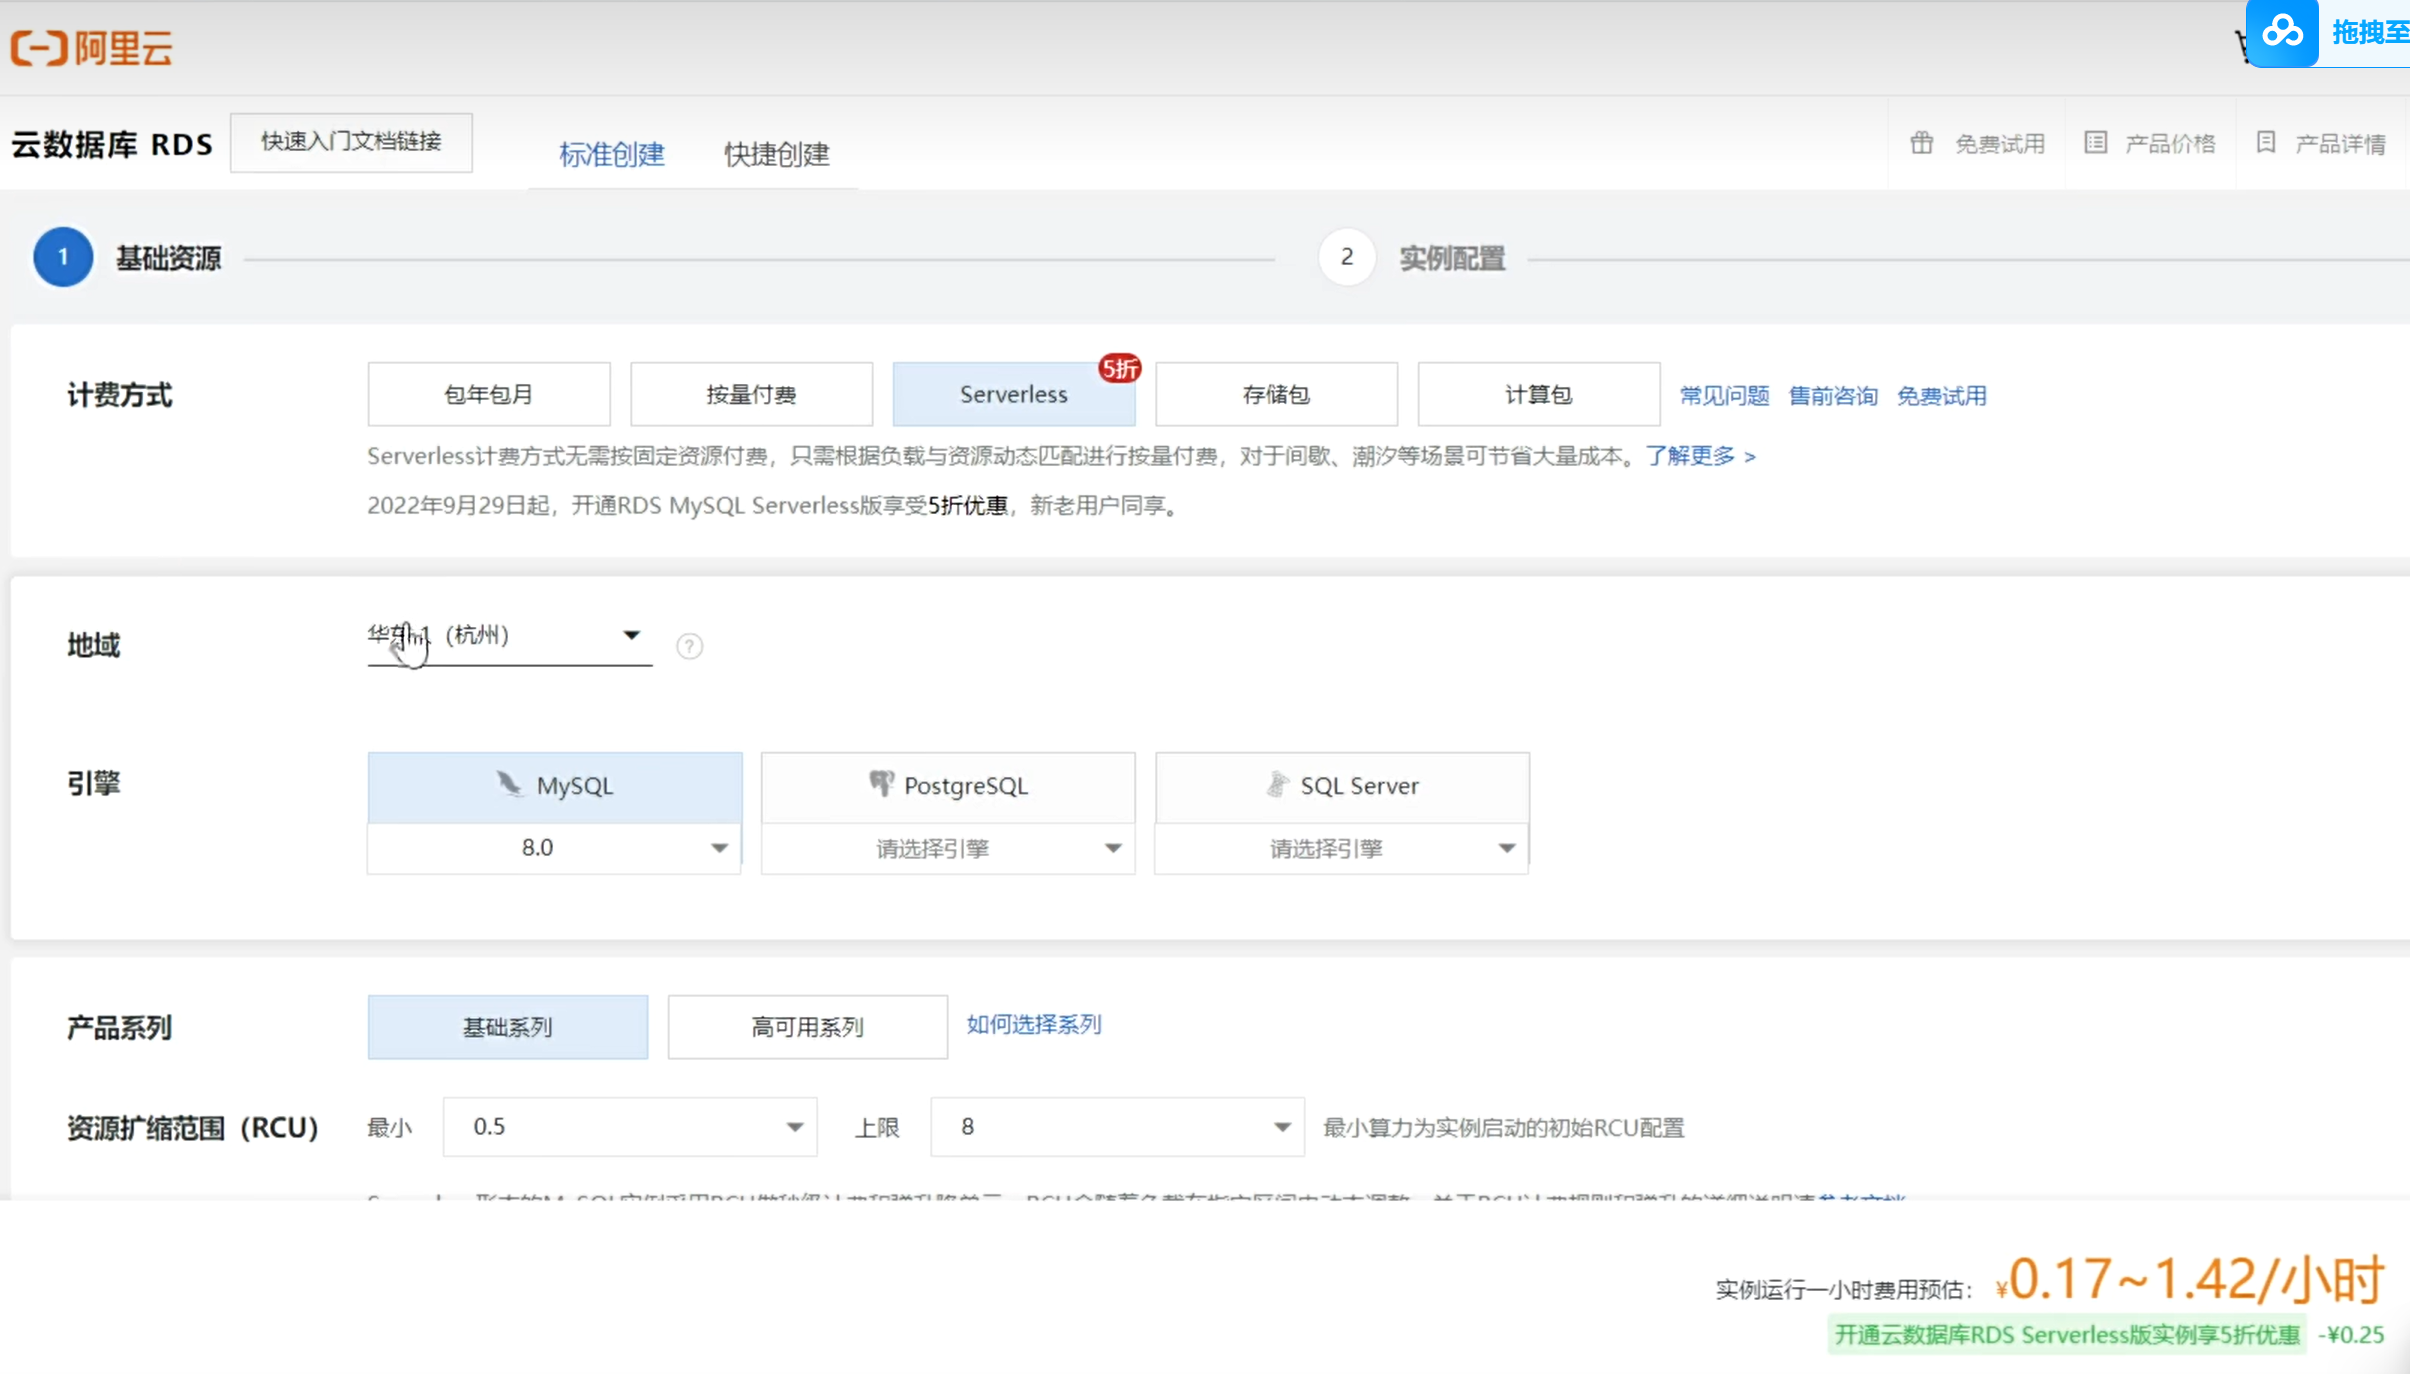Select the PostgreSQL engine option
2410x1374 pixels.
tap(948, 786)
